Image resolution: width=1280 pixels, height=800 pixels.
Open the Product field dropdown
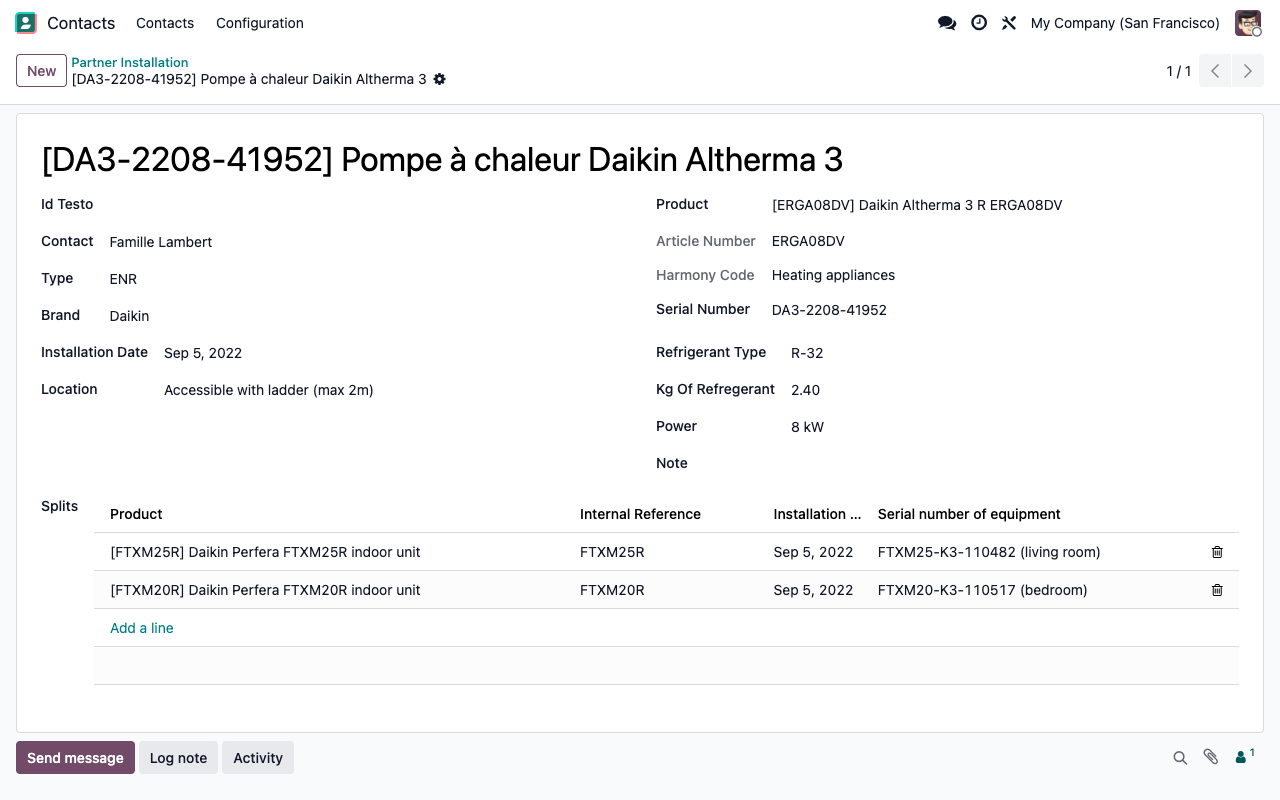1005,205
